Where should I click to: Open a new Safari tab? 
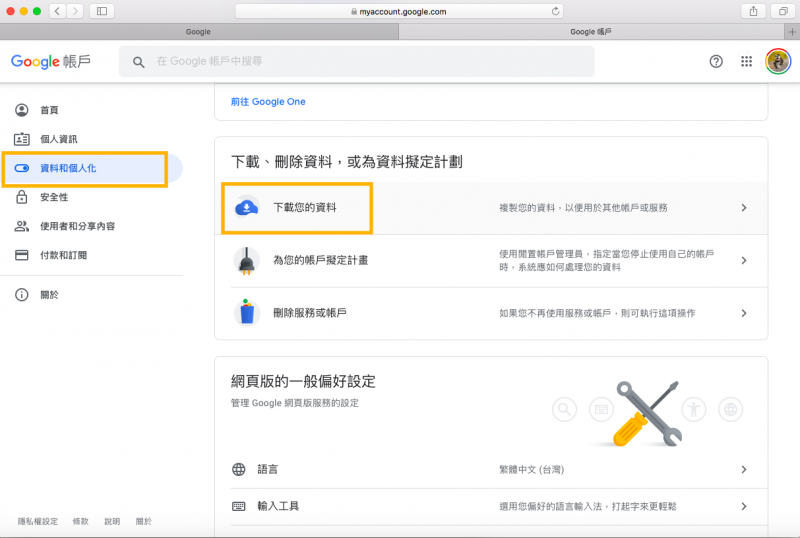[x=792, y=32]
